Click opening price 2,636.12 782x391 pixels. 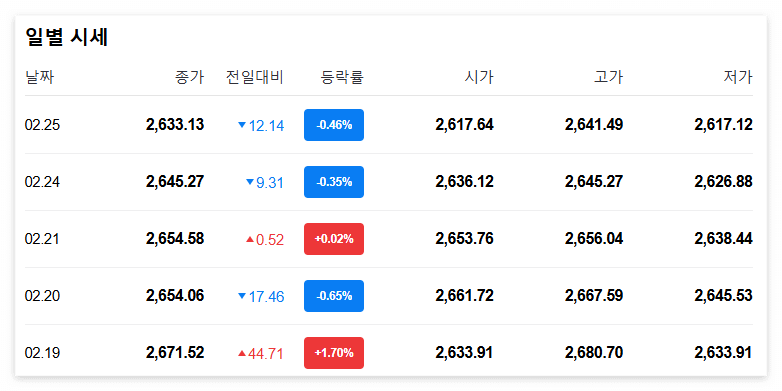464,182
